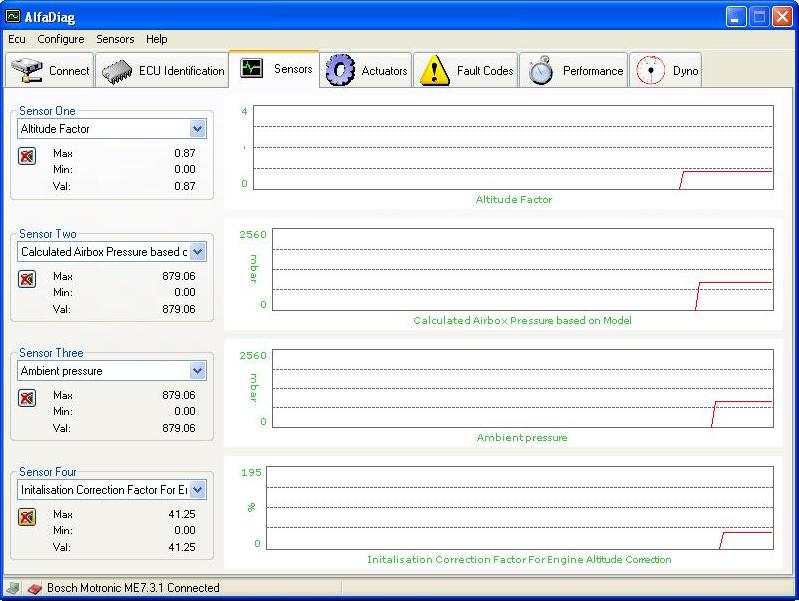Screen dimensions: 799x601
Task: Click the Performance stopwatch icon
Action: [541, 71]
